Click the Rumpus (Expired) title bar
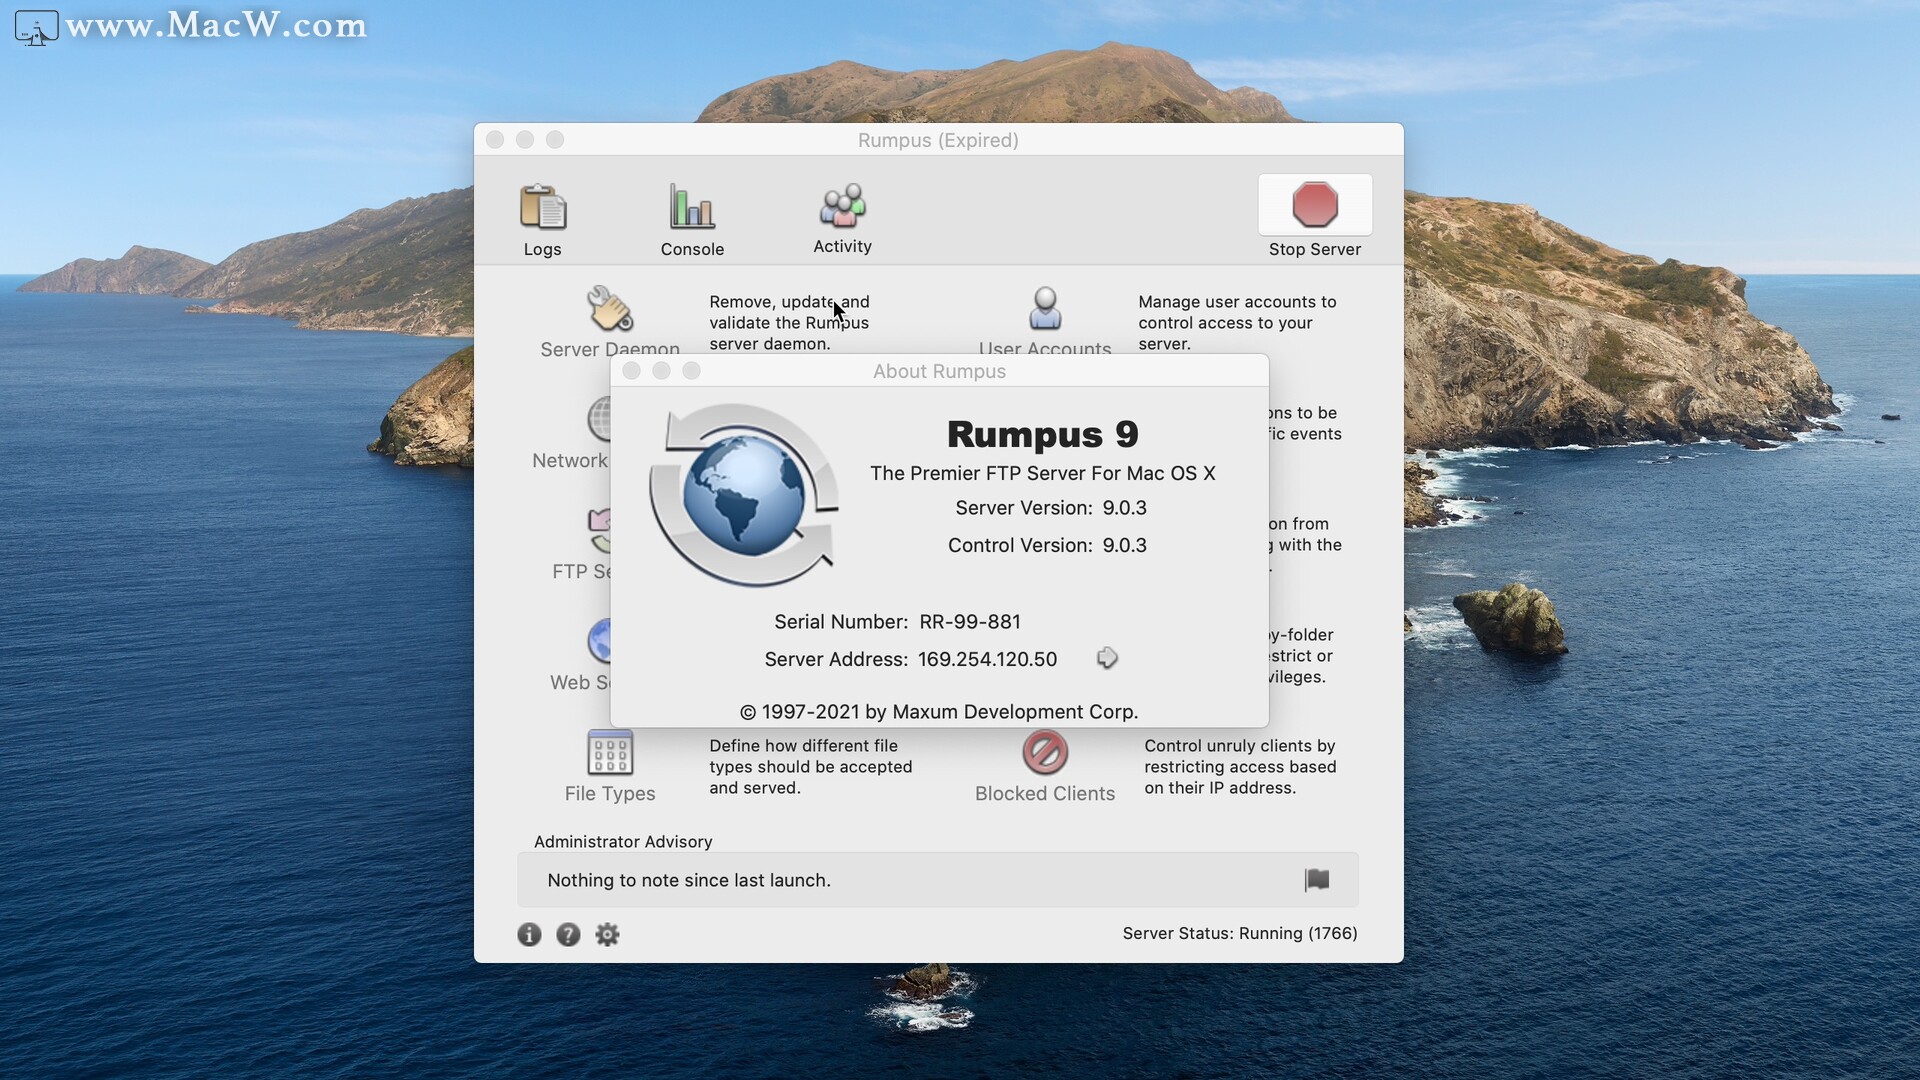The width and height of the screenshot is (1920, 1080). (938, 140)
